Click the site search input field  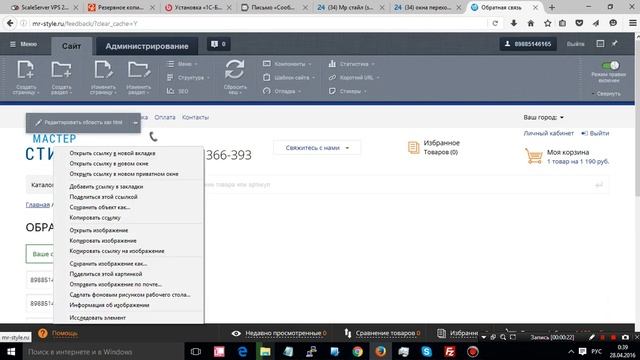[396, 184]
